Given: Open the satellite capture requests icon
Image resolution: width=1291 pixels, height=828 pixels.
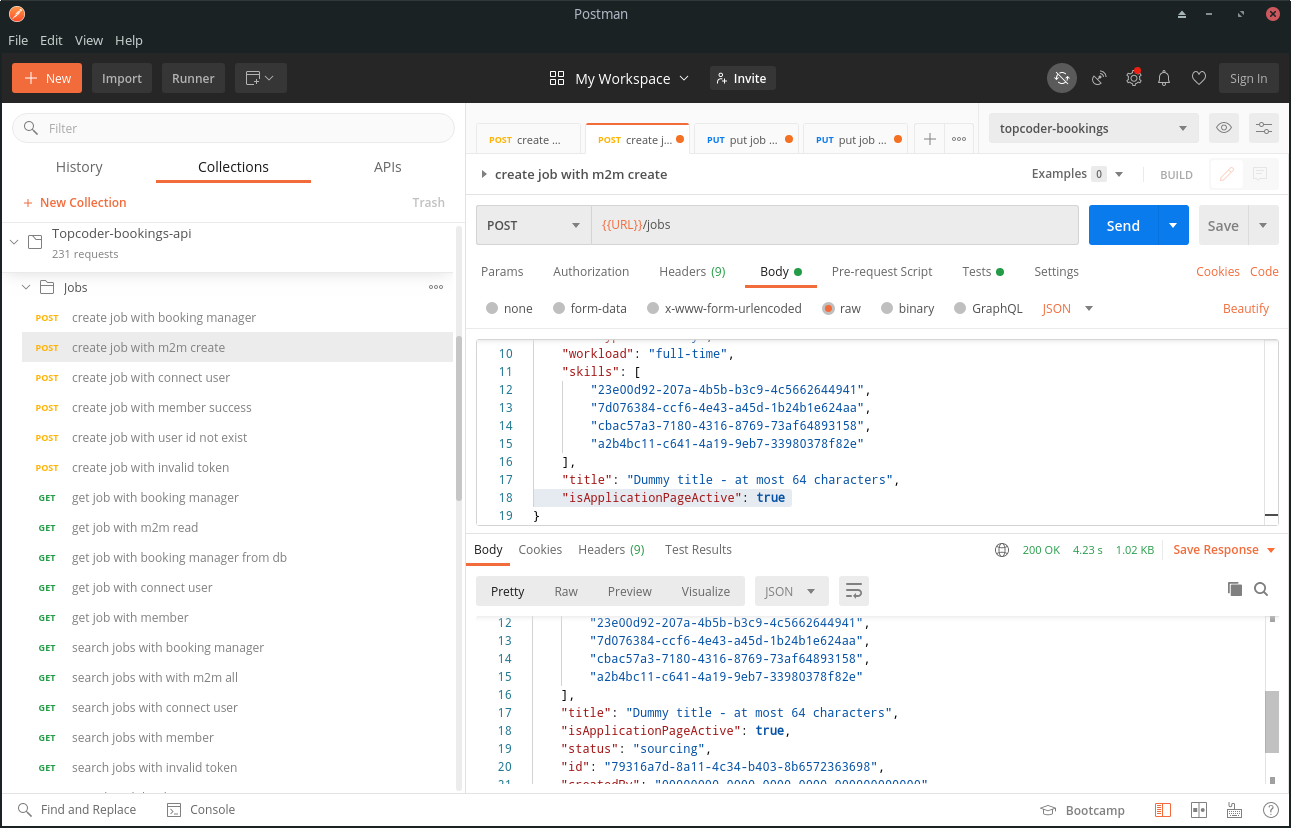Looking at the screenshot, I should (1099, 78).
